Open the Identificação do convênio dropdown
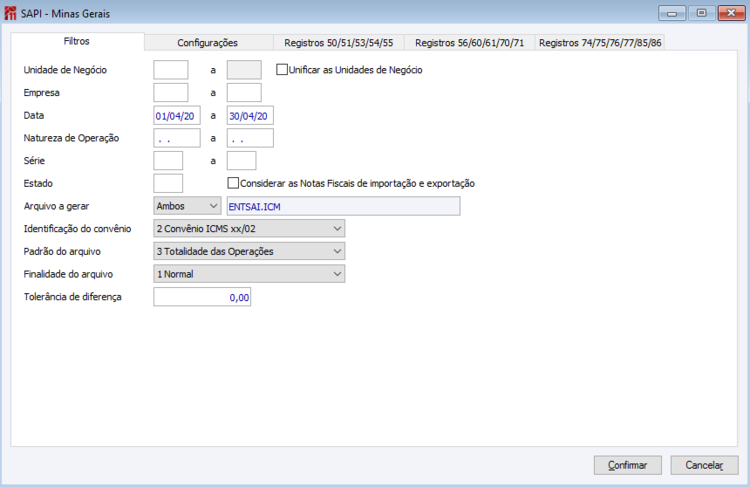Viewport: 750px width, 487px height. coord(249,229)
